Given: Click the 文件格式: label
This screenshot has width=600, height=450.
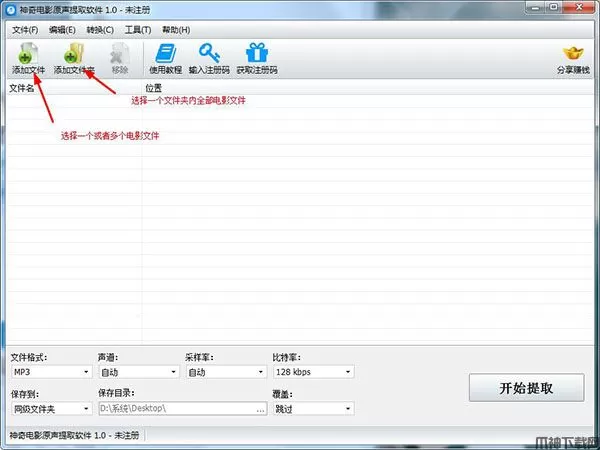Looking at the screenshot, I should 29,357.
